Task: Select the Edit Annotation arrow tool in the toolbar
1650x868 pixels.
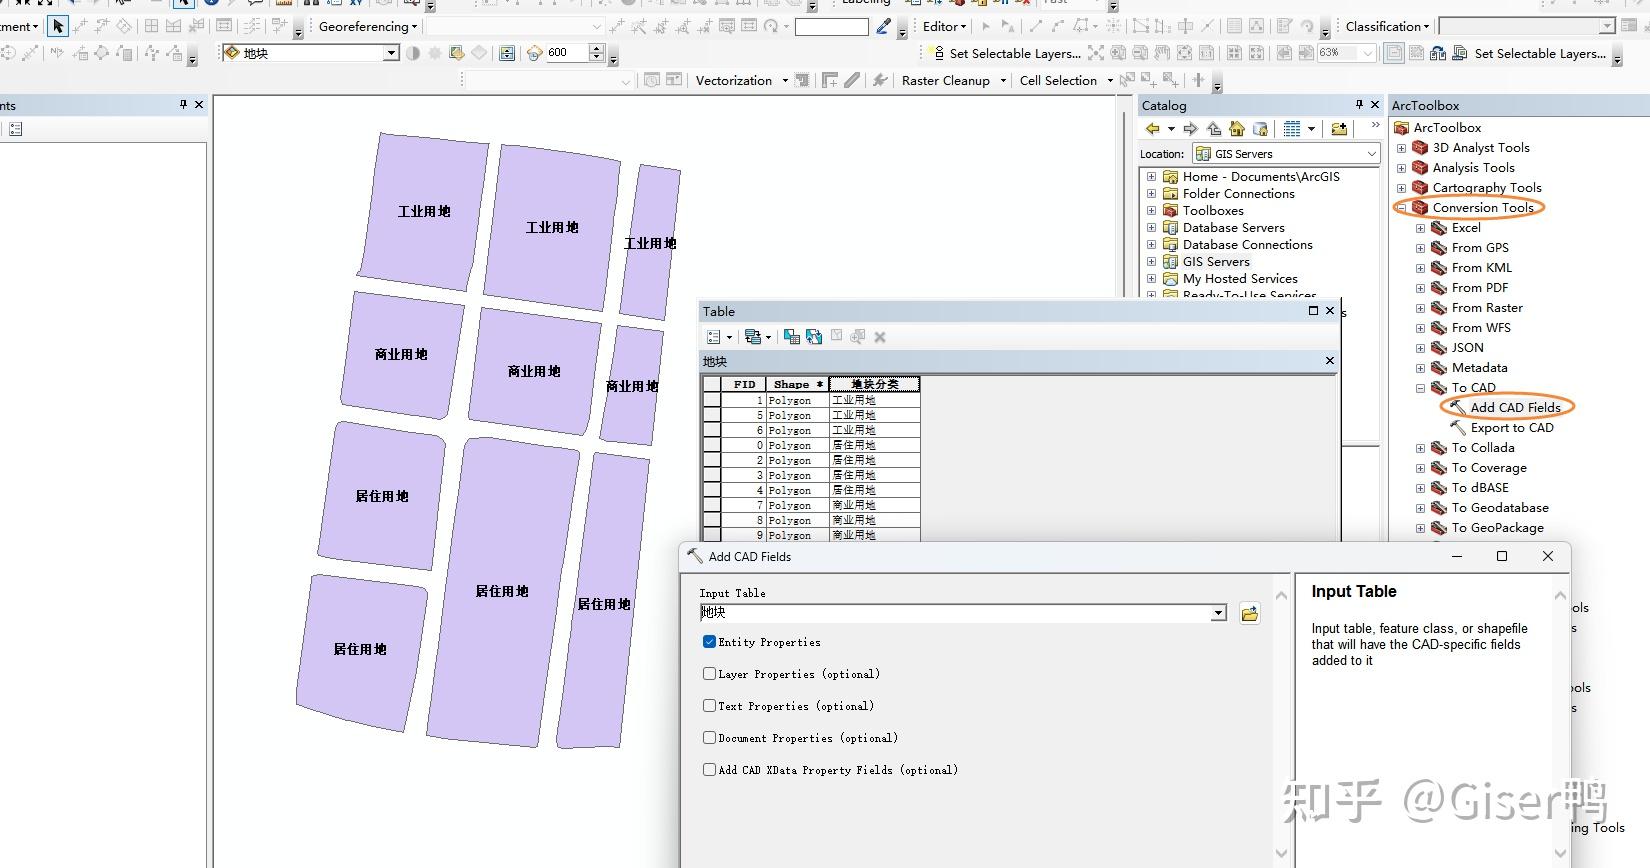Action: (x=58, y=26)
